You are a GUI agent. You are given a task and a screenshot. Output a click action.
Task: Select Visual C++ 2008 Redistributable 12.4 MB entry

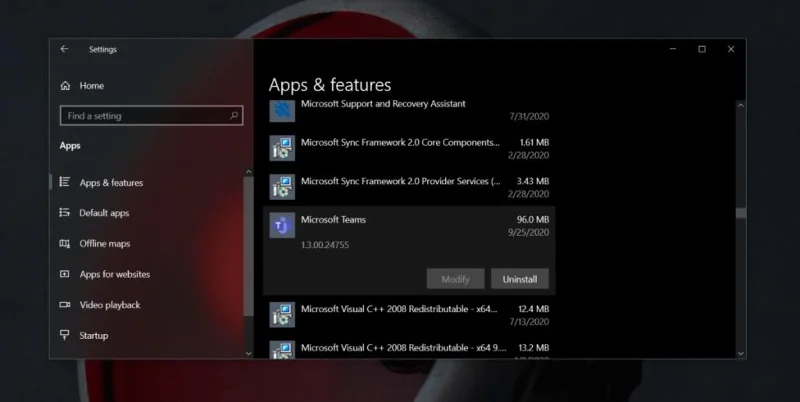coord(409,315)
